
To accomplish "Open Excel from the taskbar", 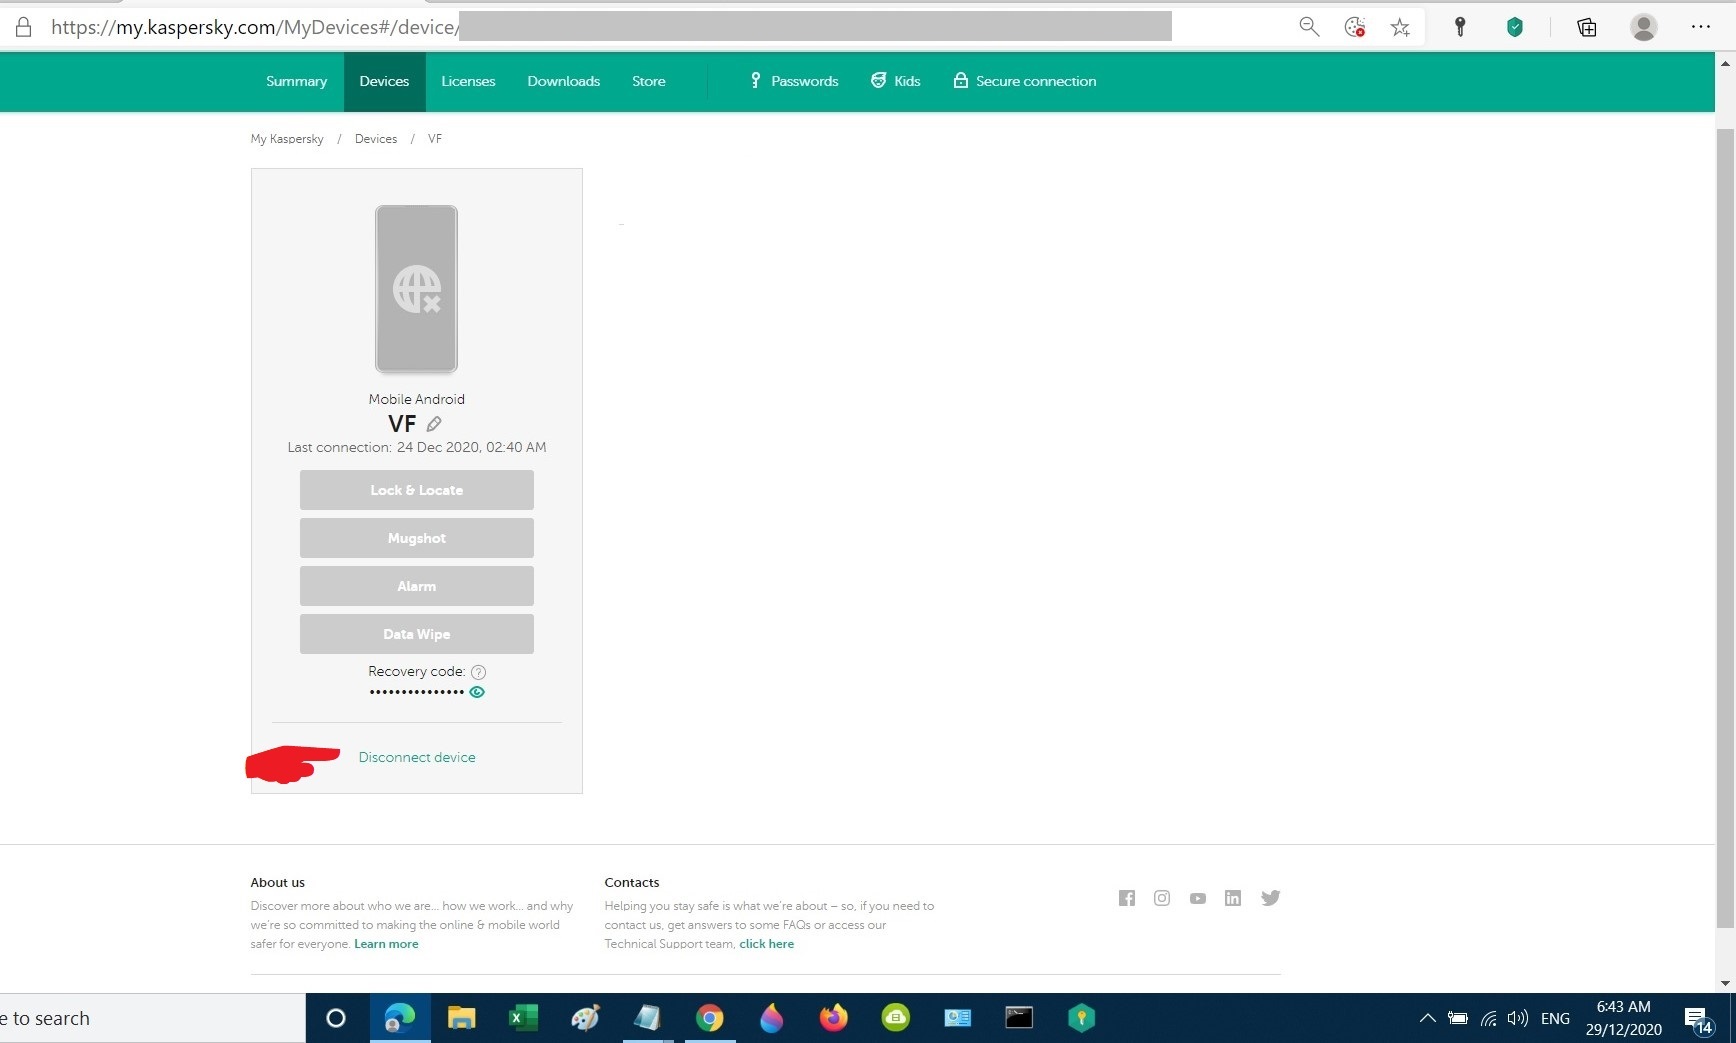I will (523, 1018).
